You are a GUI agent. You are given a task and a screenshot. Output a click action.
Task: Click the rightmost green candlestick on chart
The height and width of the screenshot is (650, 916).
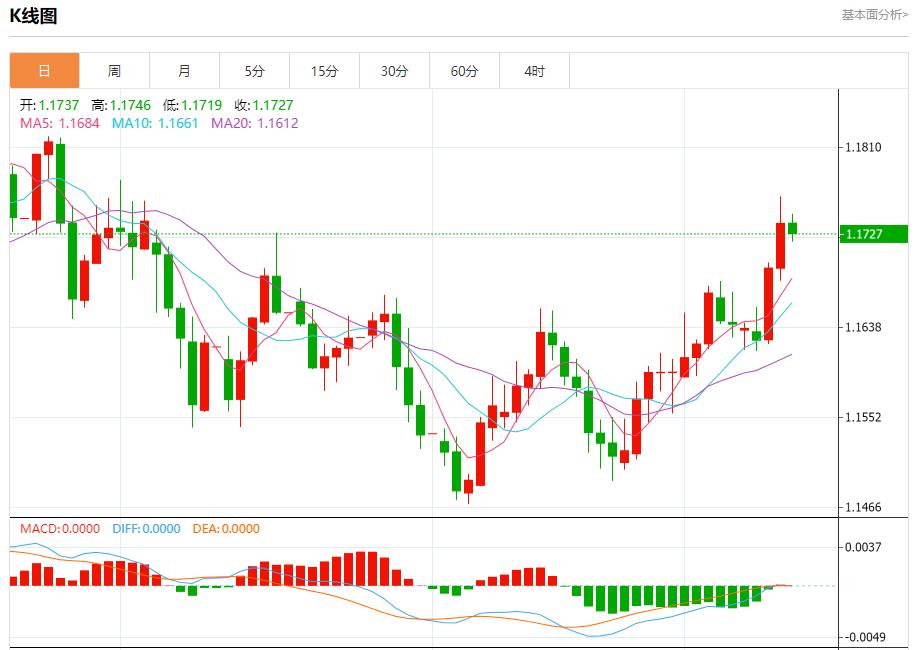click(792, 228)
